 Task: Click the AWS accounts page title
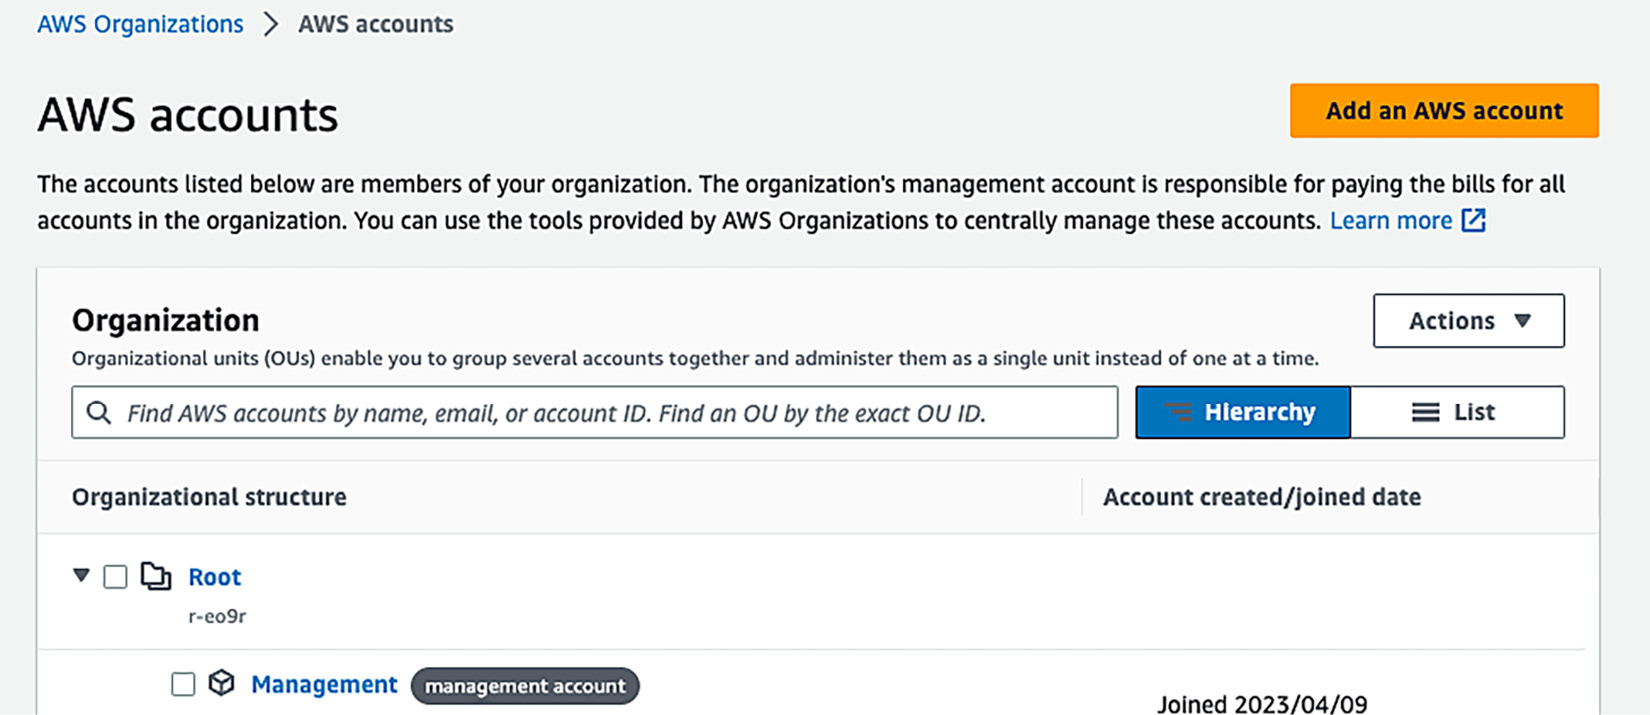tap(188, 115)
